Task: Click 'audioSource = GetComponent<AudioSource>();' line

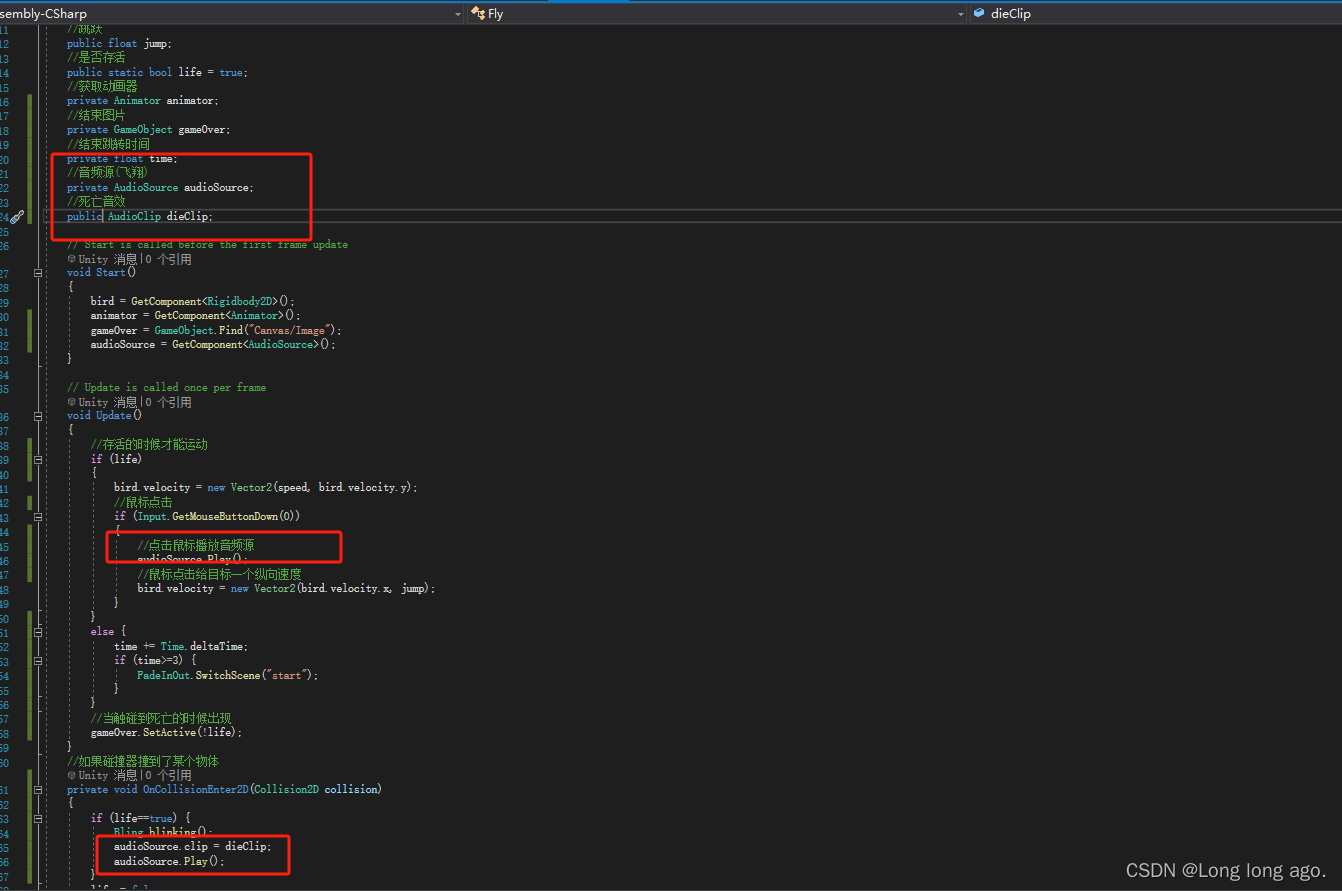Action: point(213,344)
